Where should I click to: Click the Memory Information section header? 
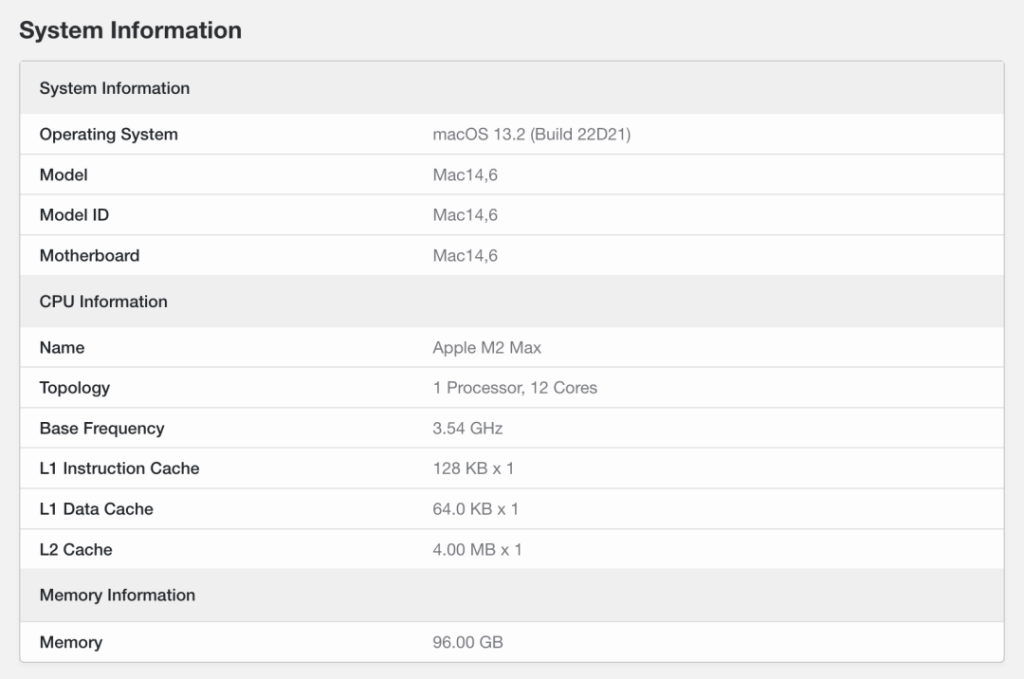click(117, 595)
